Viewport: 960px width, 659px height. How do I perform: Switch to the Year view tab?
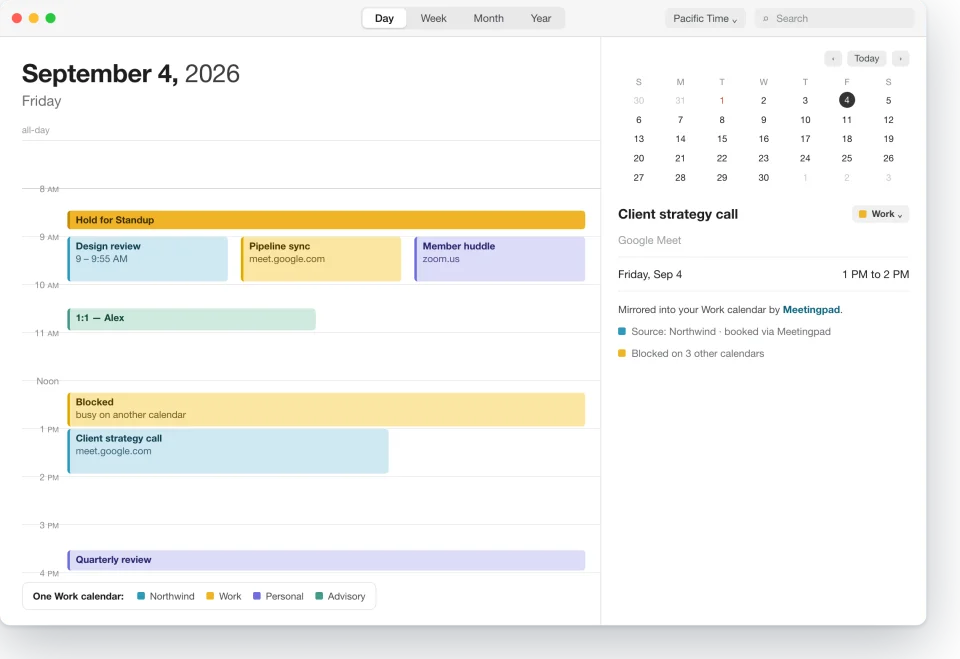(x=541, y=18)
